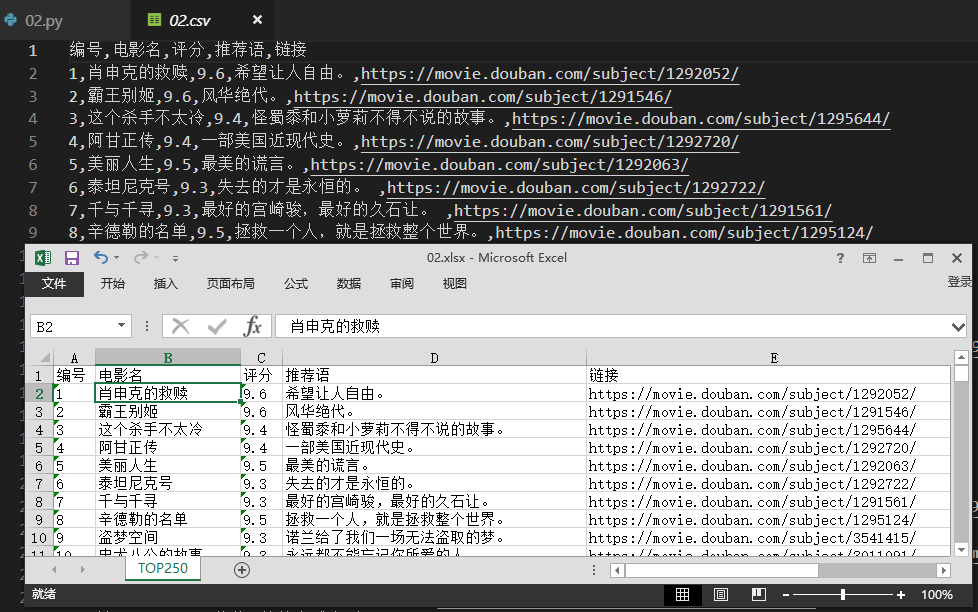Switch to the 页面布局 ribbon tab

[231, 284]
